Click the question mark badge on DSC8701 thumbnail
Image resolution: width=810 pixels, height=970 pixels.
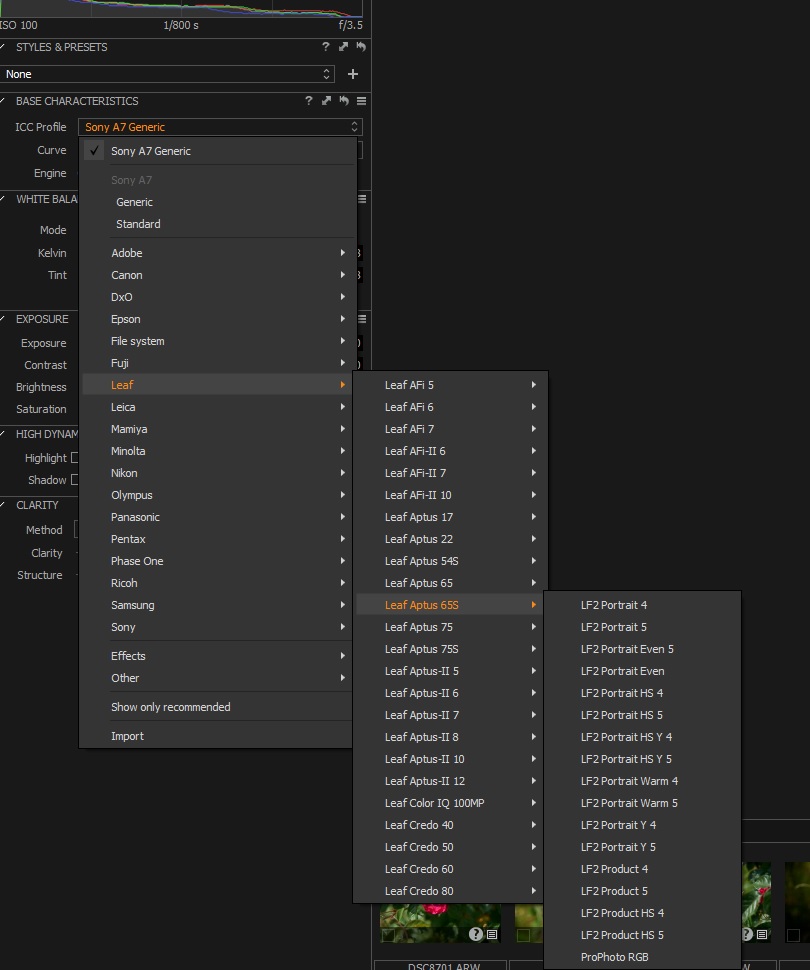coord(476,934)
